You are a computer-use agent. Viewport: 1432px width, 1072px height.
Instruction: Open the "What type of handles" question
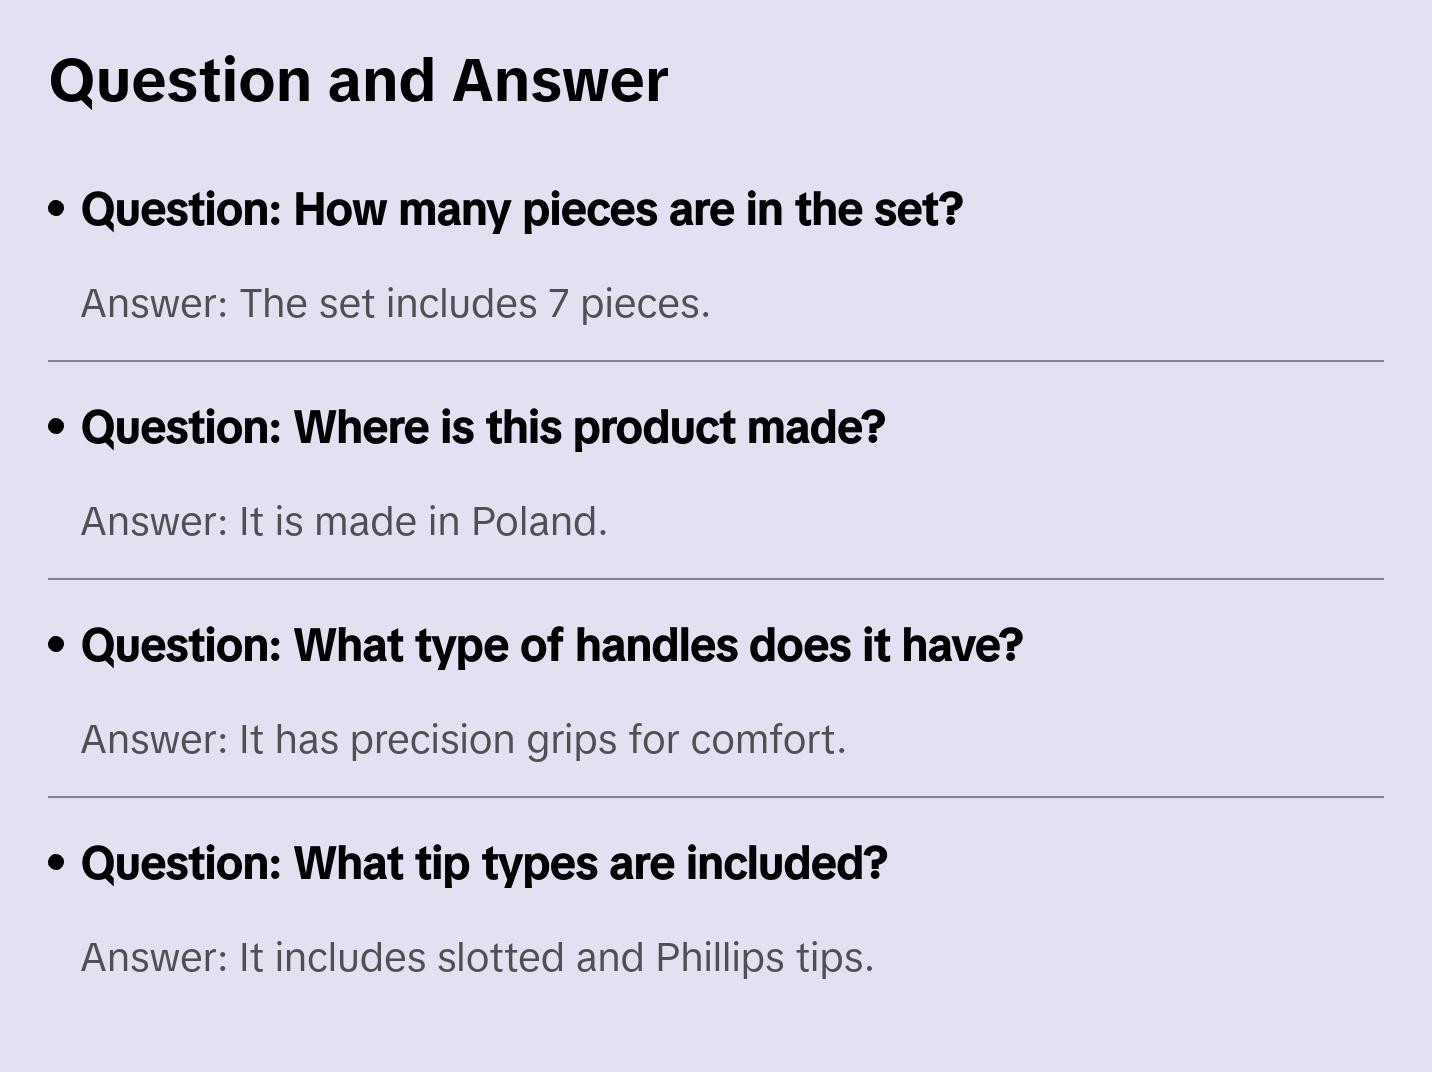click(x=552, y=646)
